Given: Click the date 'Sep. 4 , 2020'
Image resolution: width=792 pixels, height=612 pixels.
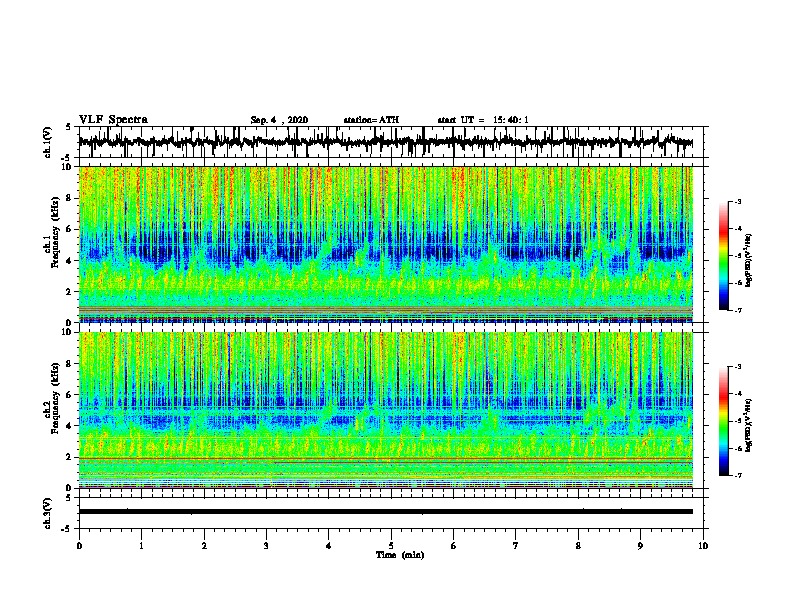Looking at the screenshot, I should [x=279, y=120].
